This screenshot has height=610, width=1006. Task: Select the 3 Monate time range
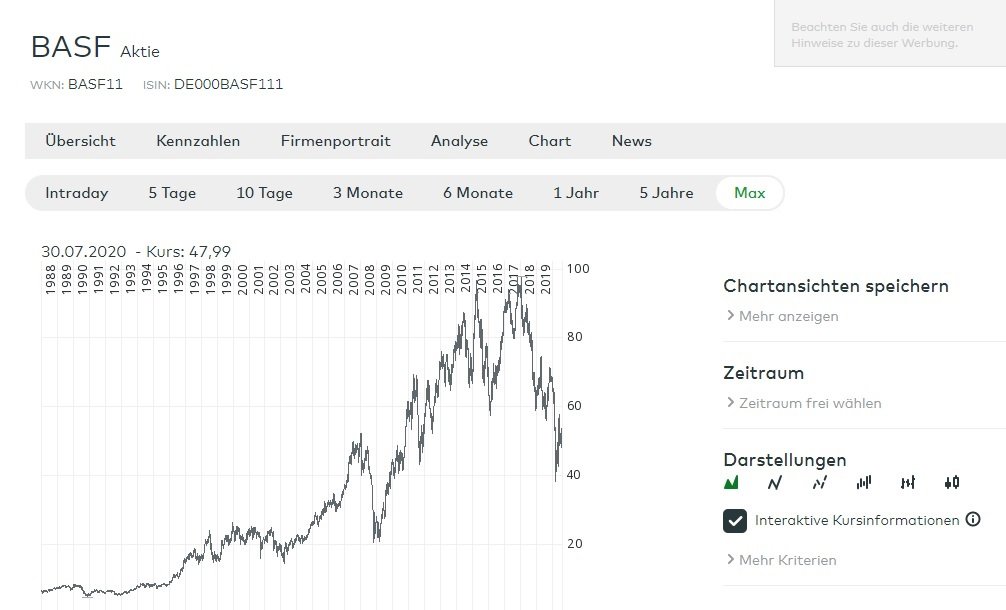pyautogui.click(x=368, y=193)
